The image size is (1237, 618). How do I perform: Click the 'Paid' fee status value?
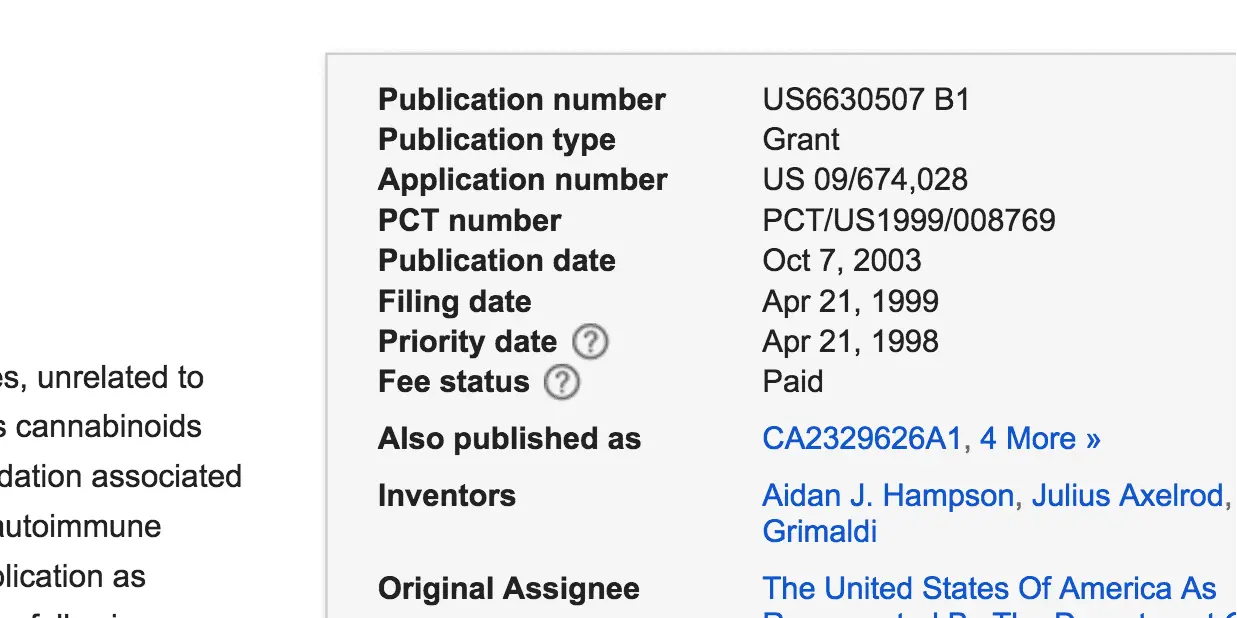[793, 382]
